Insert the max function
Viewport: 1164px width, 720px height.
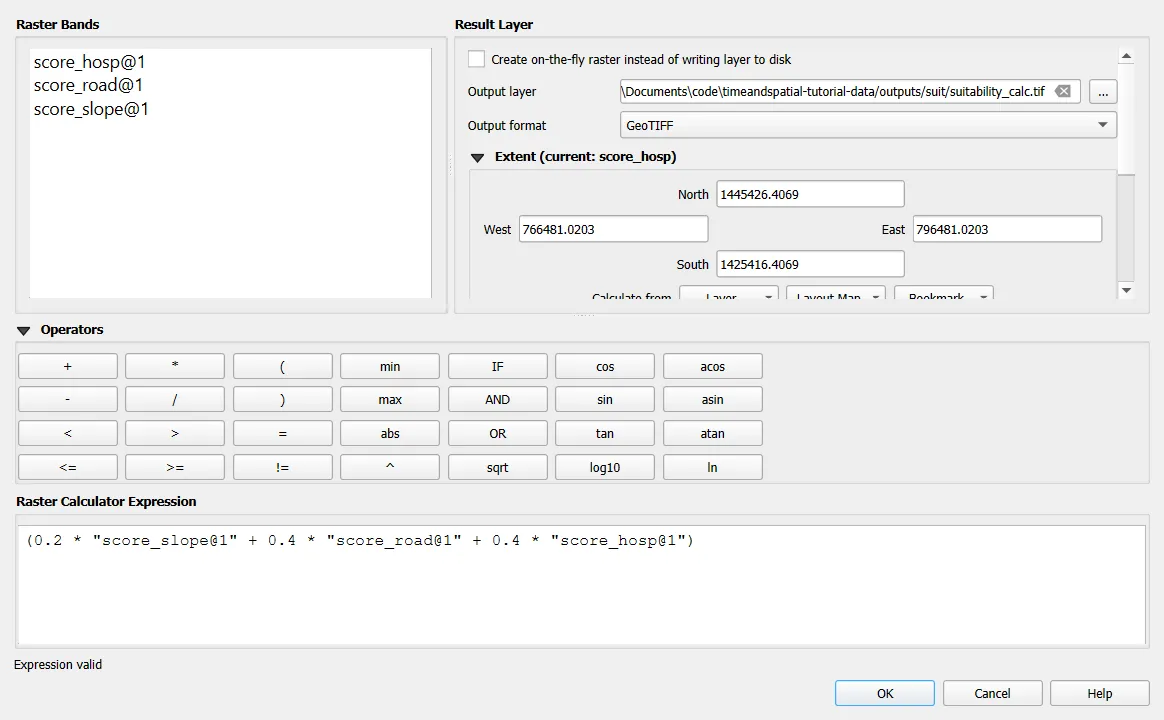(390, 399)
